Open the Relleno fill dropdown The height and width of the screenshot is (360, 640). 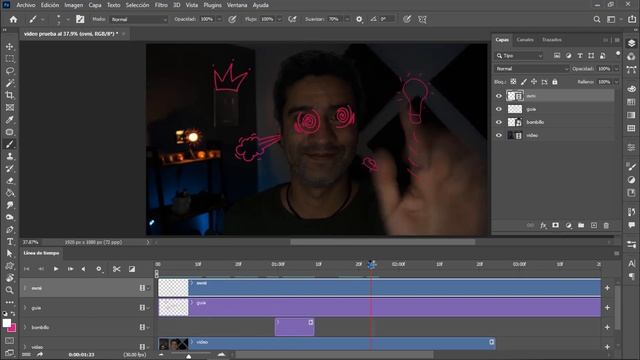tap(616, 82)
